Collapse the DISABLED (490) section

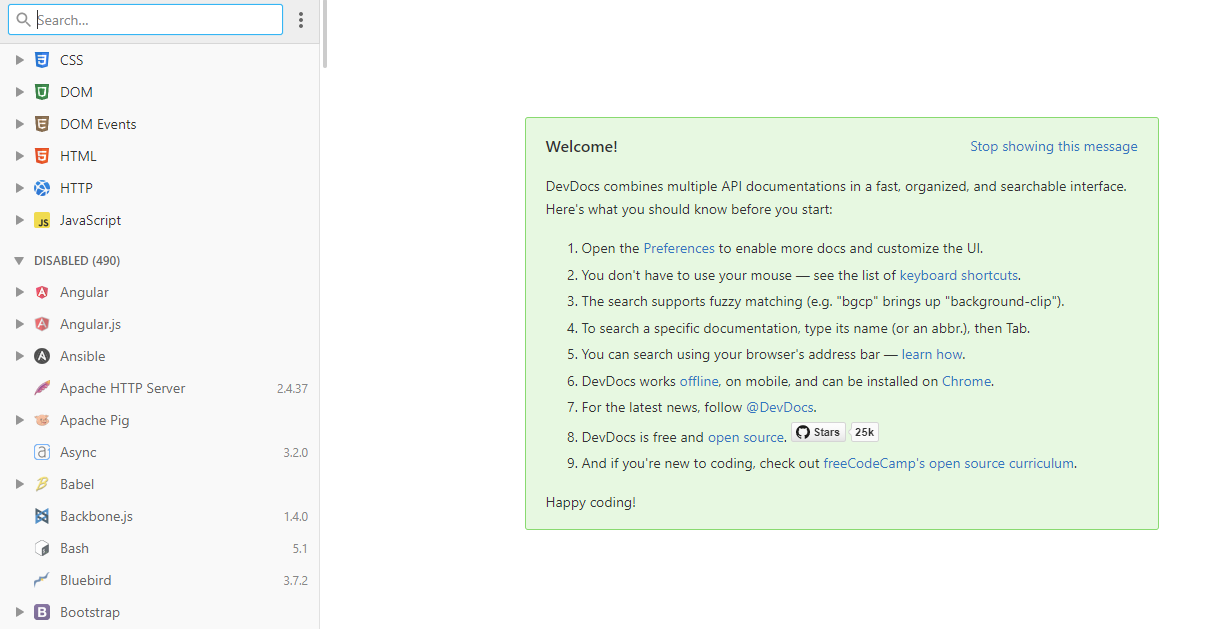(19, 261)
